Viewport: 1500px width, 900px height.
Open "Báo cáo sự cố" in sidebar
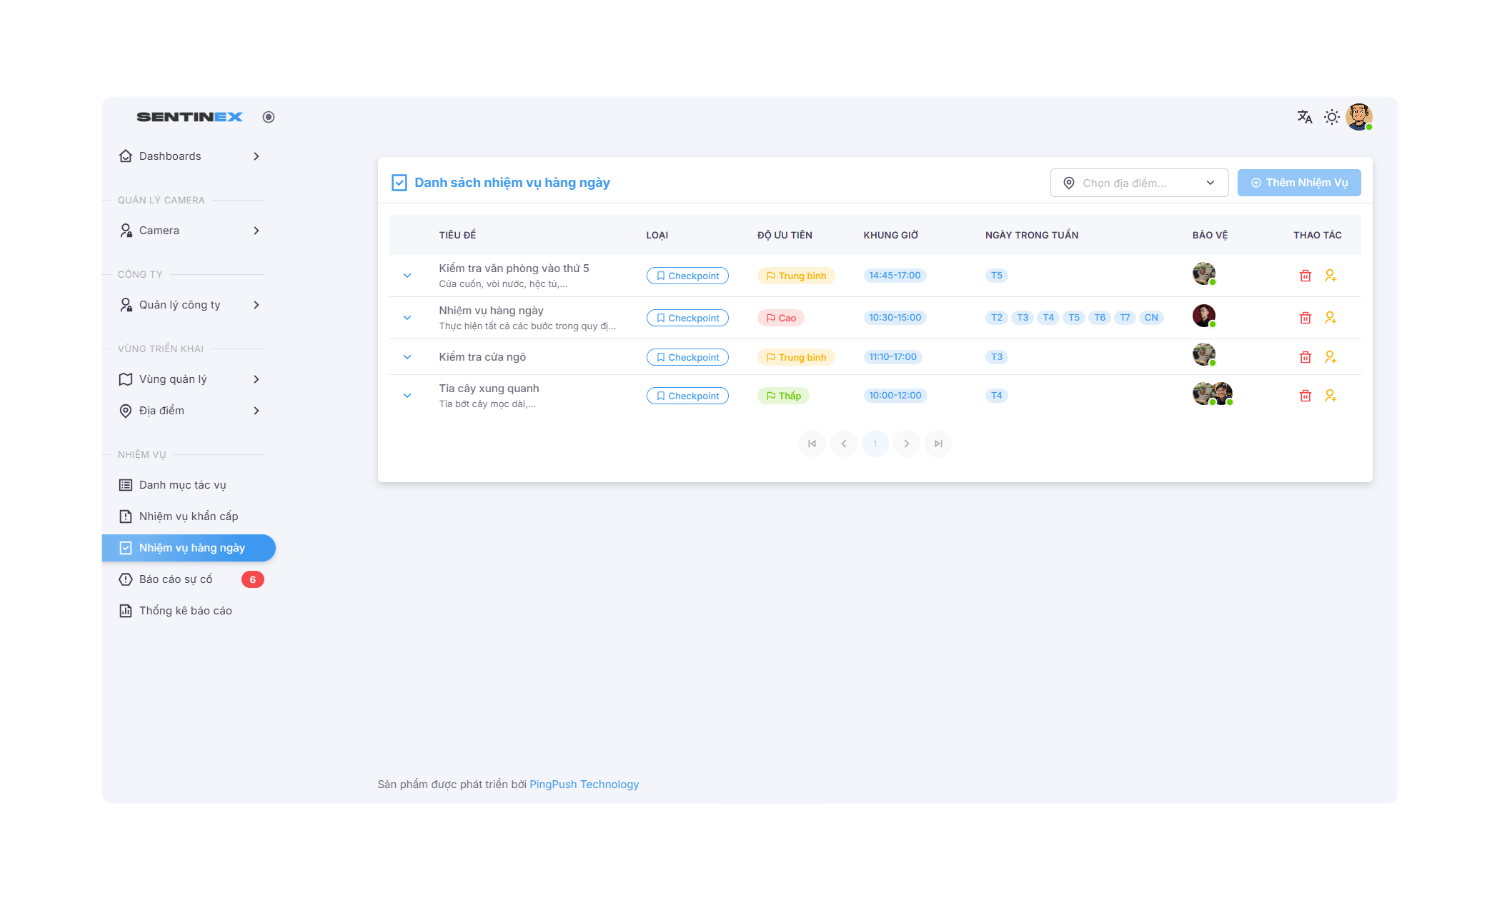[176, 580]
